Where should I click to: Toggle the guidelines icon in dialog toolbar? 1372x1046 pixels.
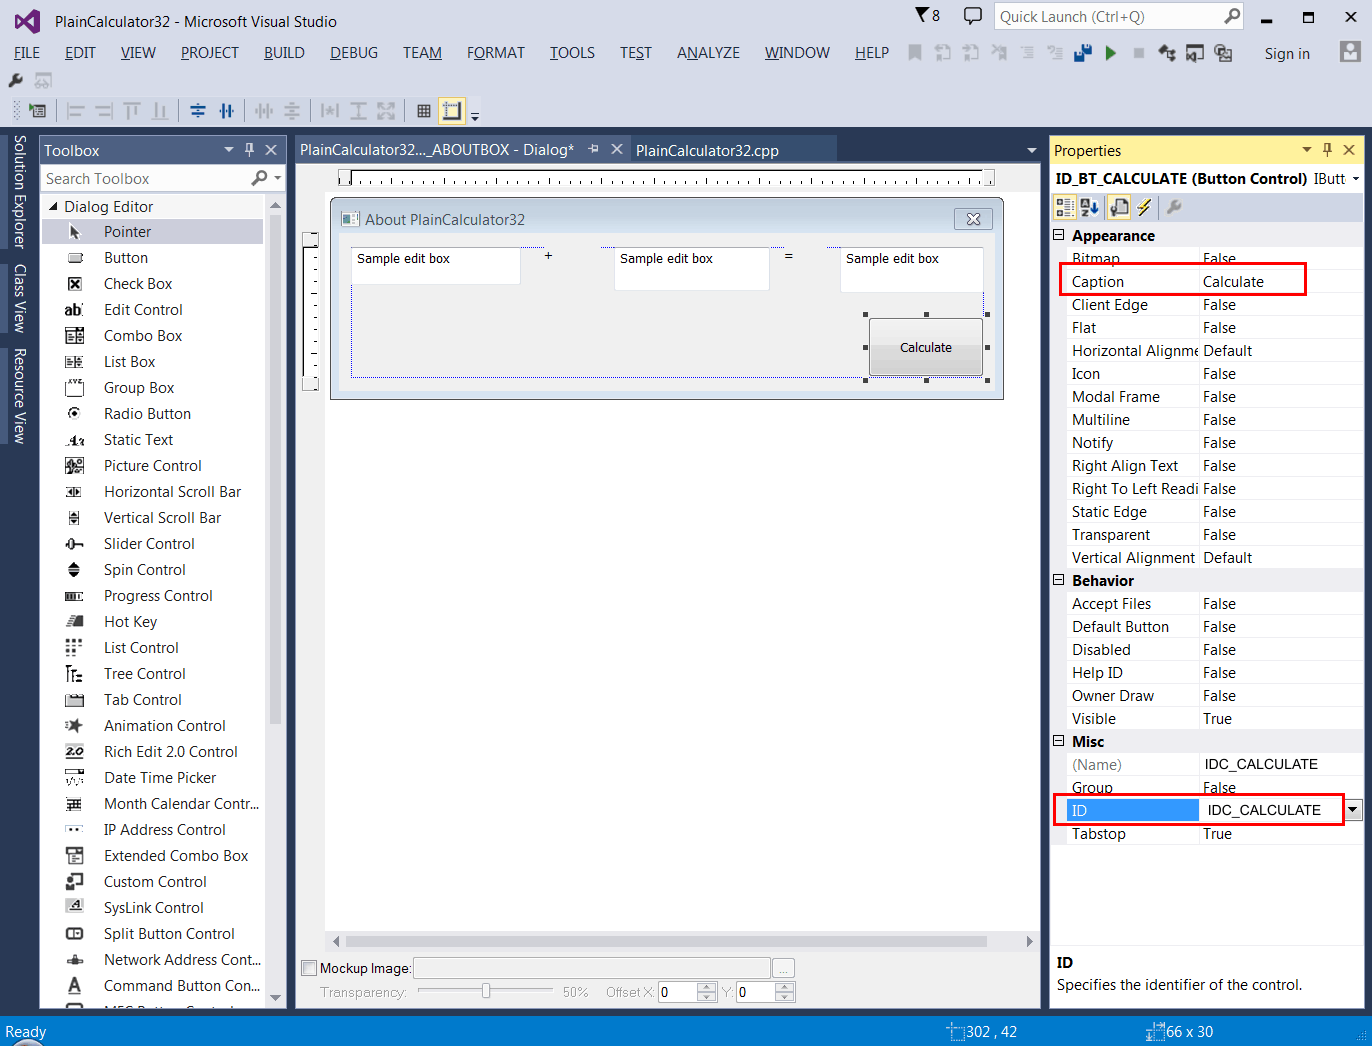point(452,111)
